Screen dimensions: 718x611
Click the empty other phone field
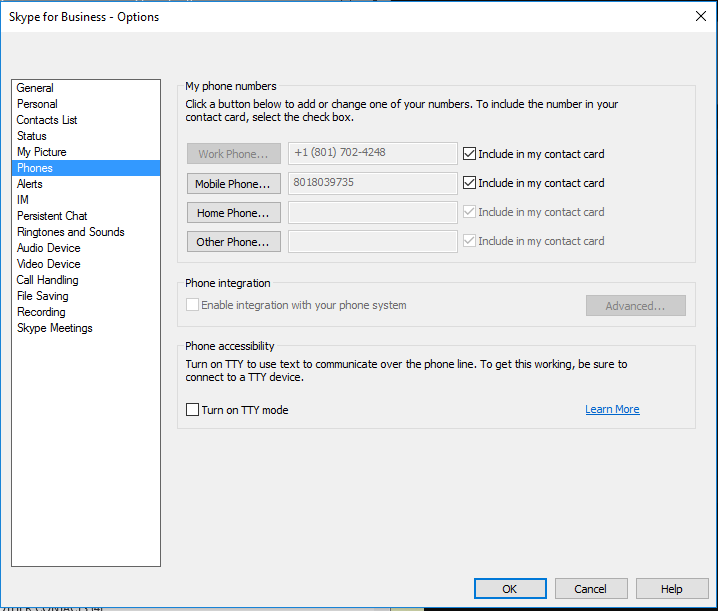click(x=373, y=241)
